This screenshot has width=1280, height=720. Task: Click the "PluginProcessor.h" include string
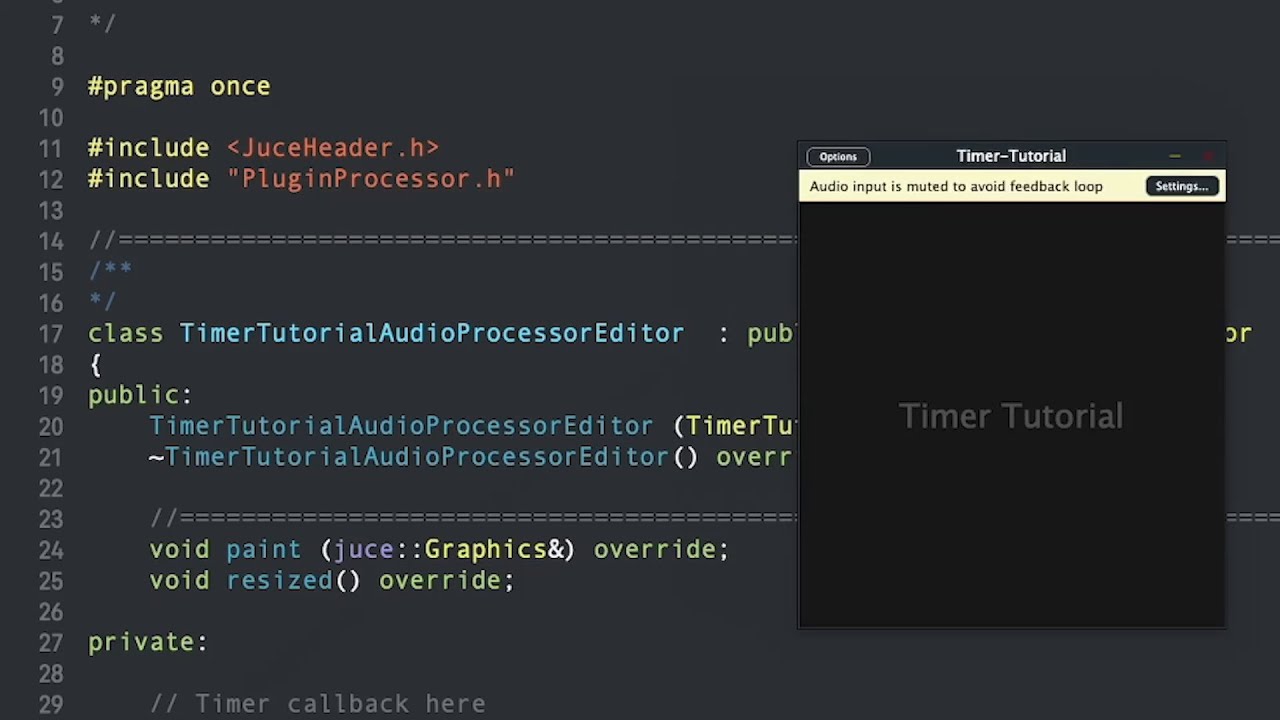(371, 179)
